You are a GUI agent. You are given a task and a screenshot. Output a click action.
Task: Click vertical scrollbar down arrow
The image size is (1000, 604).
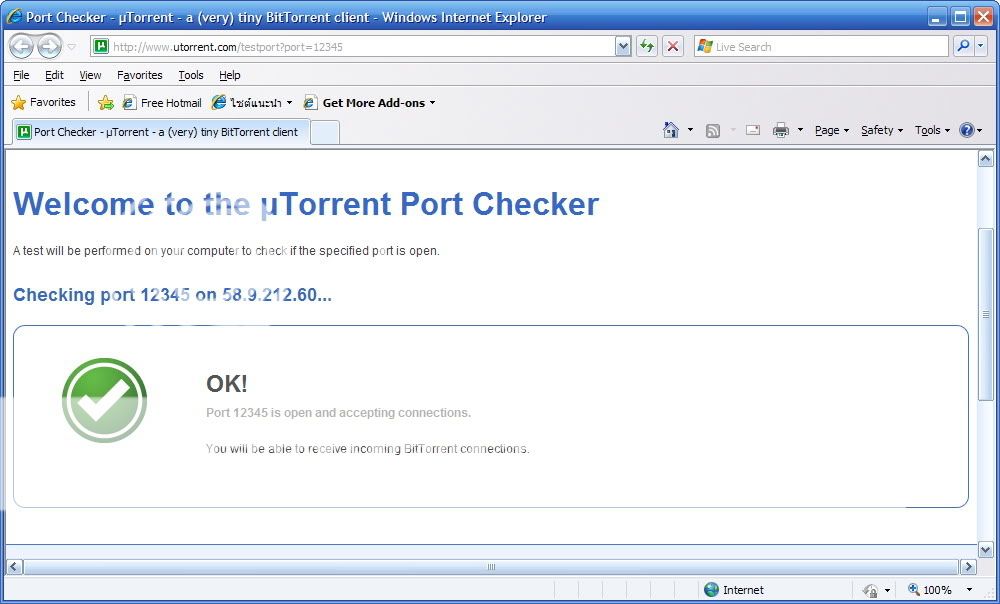(x=985, y=549)
